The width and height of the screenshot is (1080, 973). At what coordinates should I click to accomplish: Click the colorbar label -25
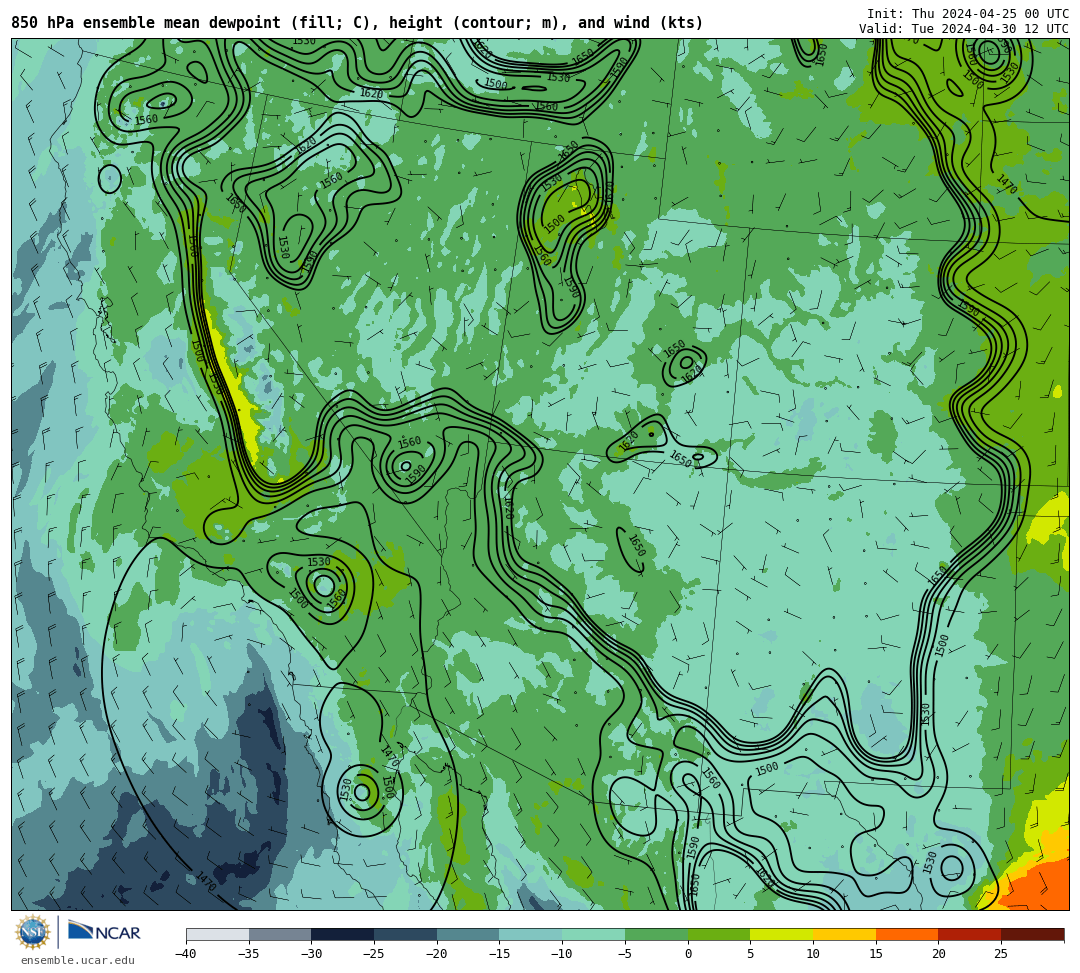click(373, 954)
